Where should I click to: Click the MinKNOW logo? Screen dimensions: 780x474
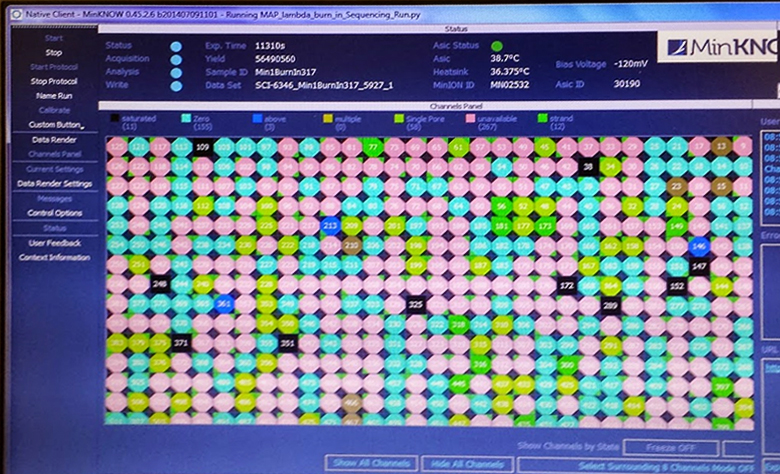(718, 47)
